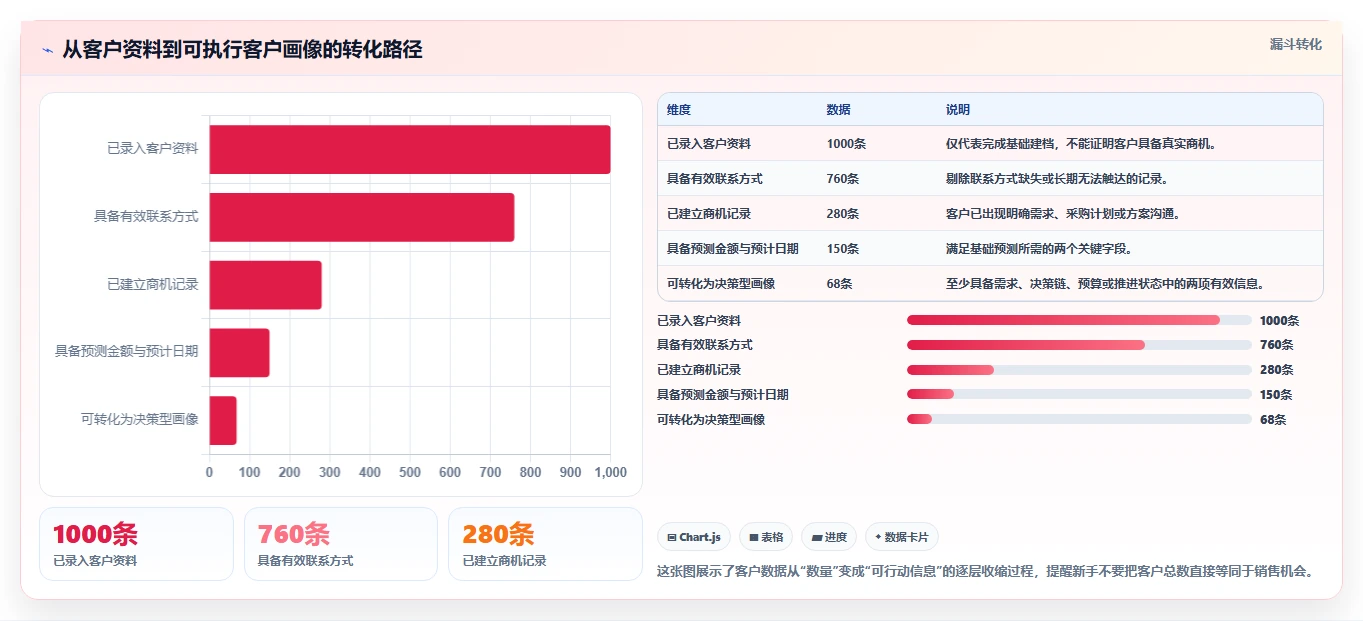Click the 可转化为决策型画像 bar in the chart
1363x621 pixels.
click(223, 420)
